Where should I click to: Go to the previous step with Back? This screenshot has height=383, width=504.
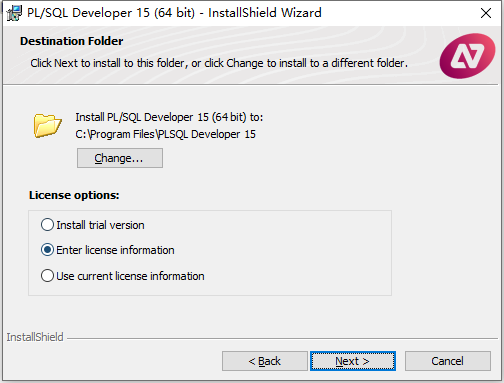click(x=265, y=361)
